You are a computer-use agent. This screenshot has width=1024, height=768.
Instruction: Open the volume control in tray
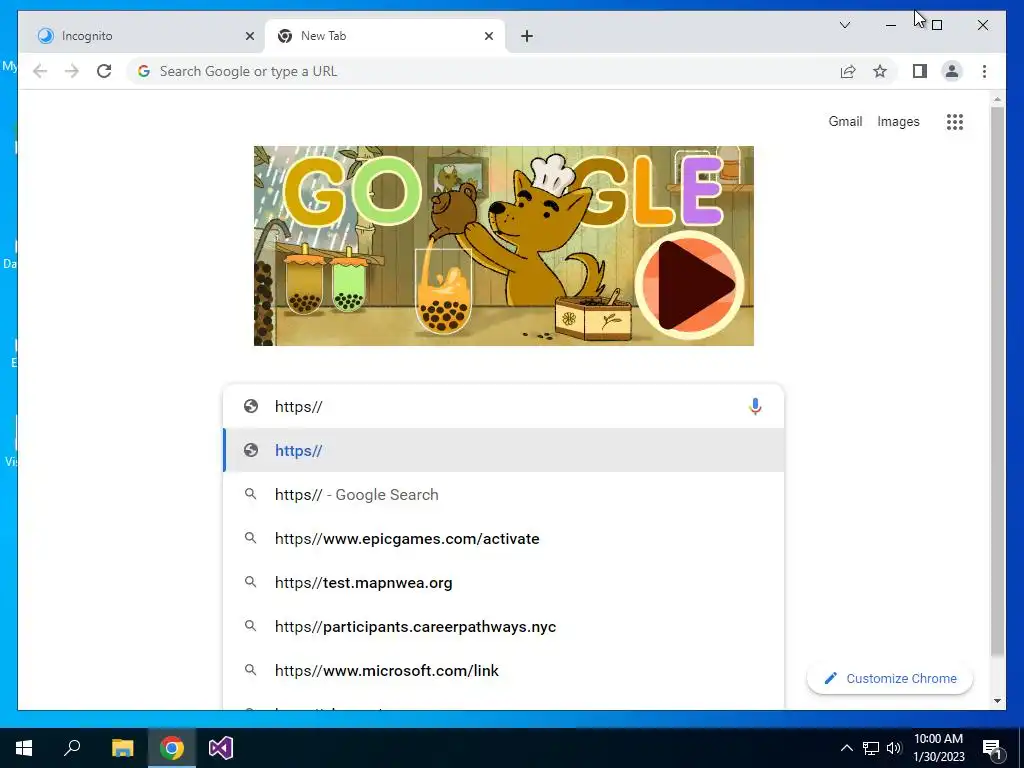pos(893,748)
